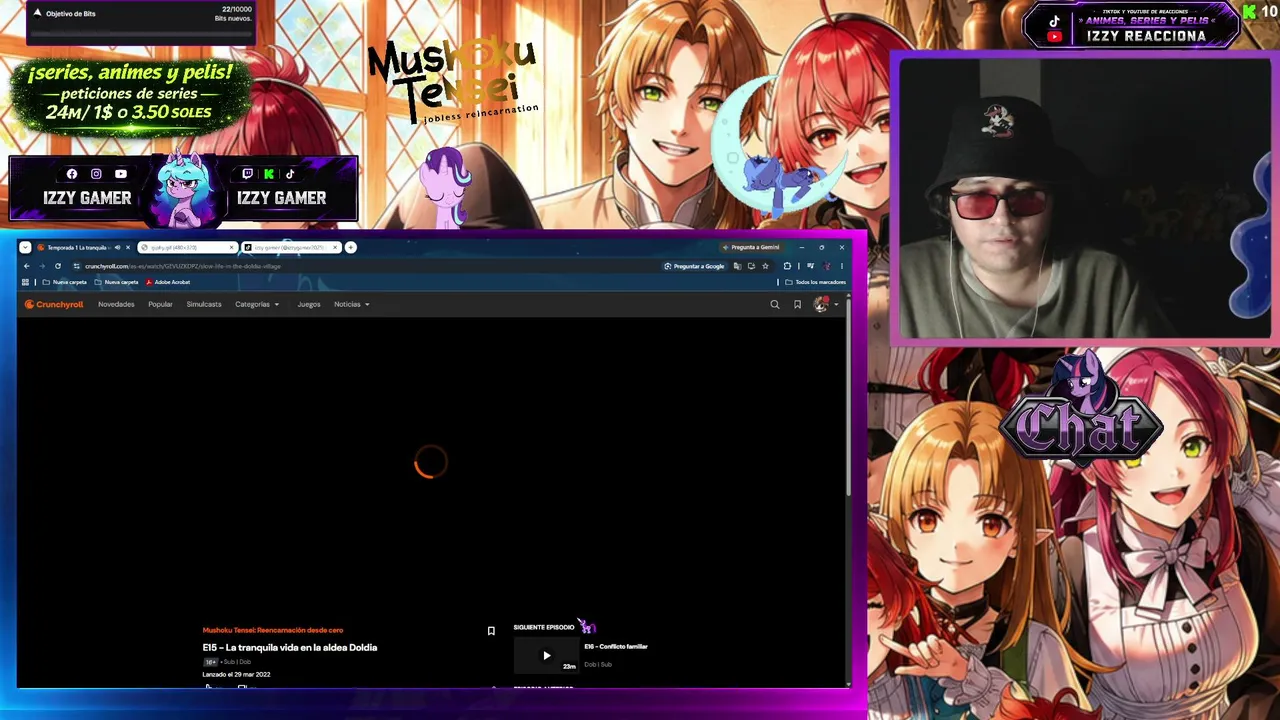Image resolution: width=1280 pixels, height=720 pixels.
Task: View site information icon in address bar
Action: 77,266
